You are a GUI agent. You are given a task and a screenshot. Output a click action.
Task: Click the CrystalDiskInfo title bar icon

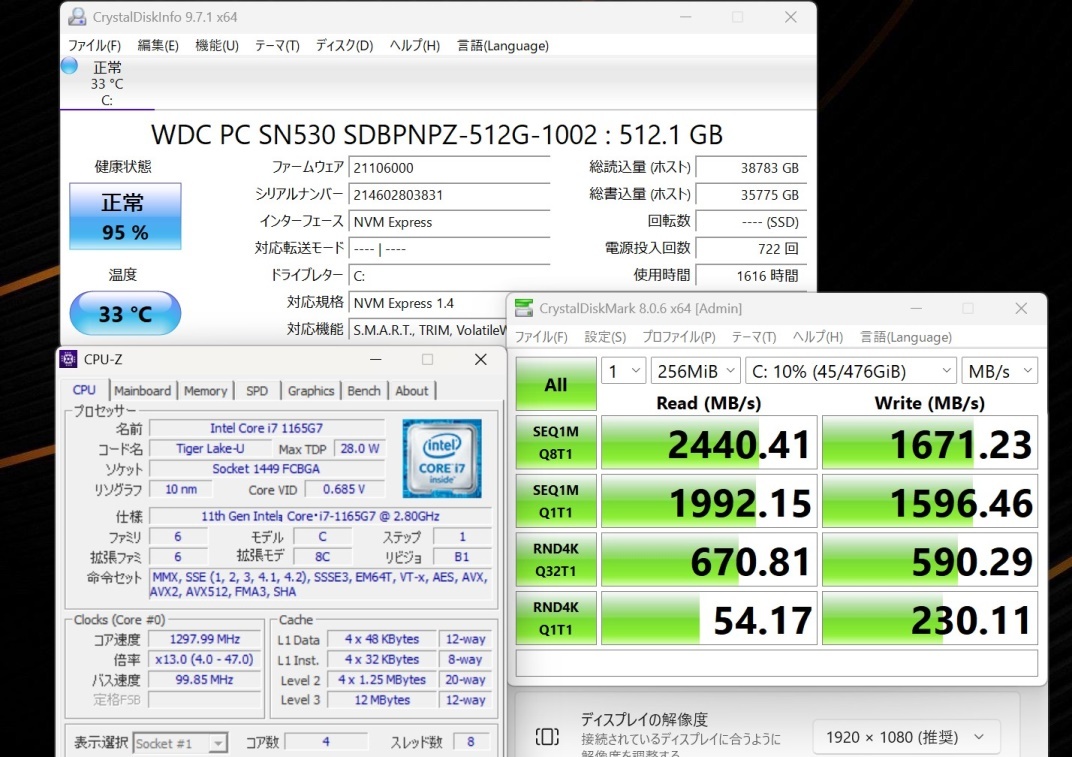click(x=77, y=17)
